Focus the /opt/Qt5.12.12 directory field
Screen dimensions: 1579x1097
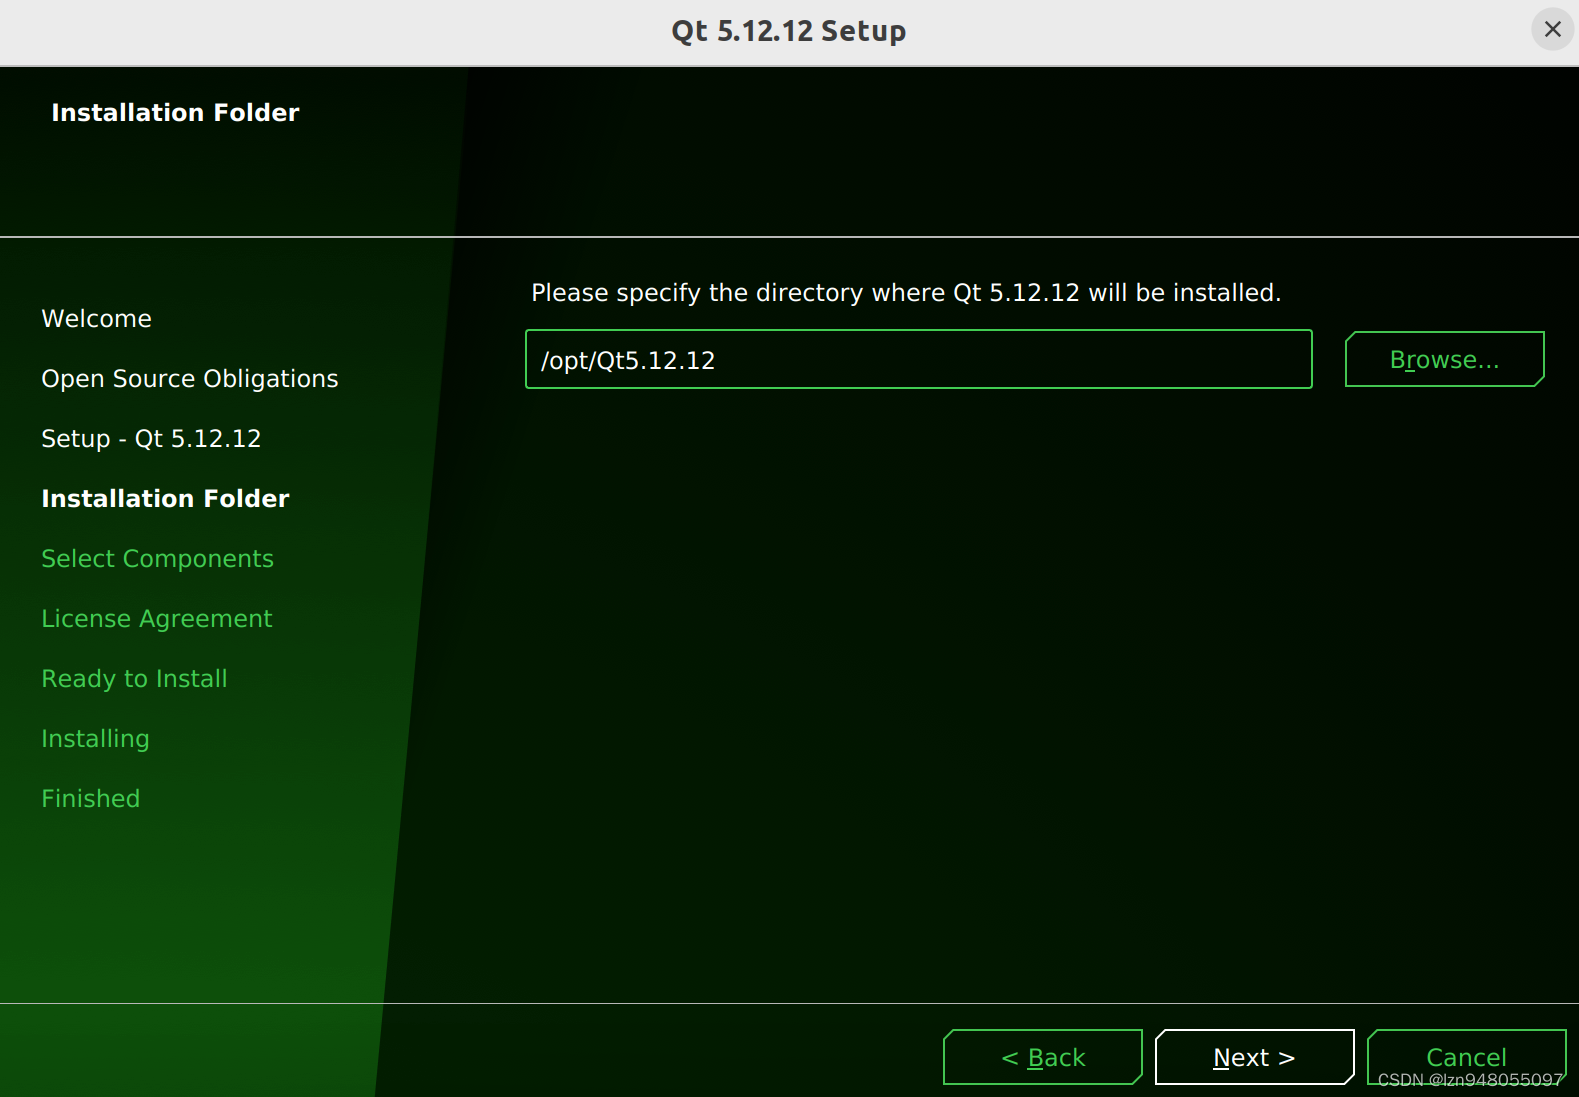coord(918,359)
